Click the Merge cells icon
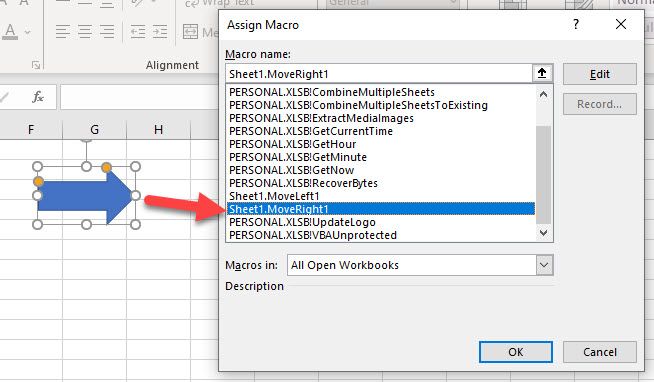The height and width of the screenshot is (382, 654). coord(191,32)
